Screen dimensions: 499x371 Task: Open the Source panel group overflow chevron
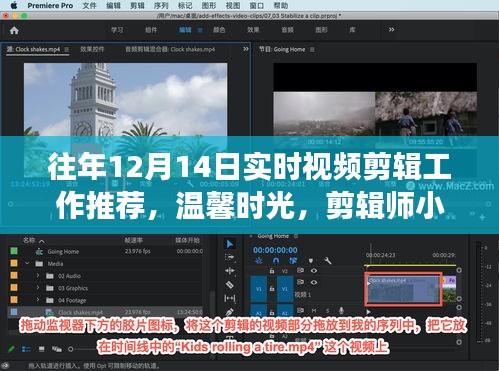[x=246, y=49]
